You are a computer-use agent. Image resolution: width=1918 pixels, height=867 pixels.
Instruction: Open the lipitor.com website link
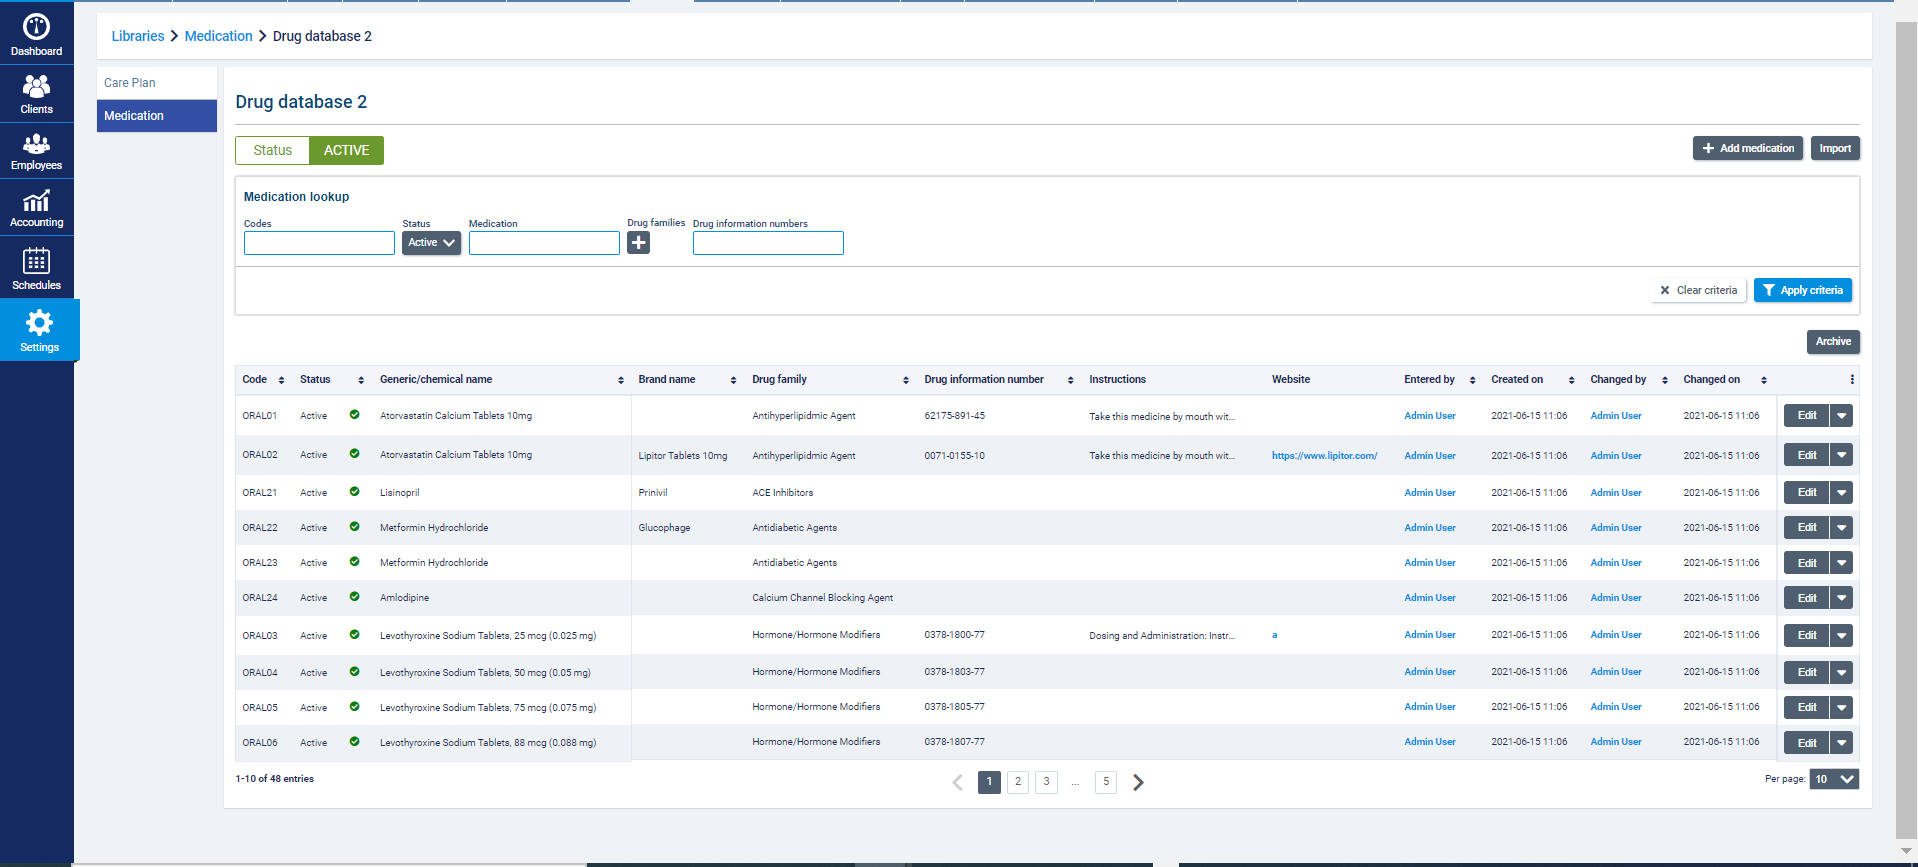(1324, 456)
